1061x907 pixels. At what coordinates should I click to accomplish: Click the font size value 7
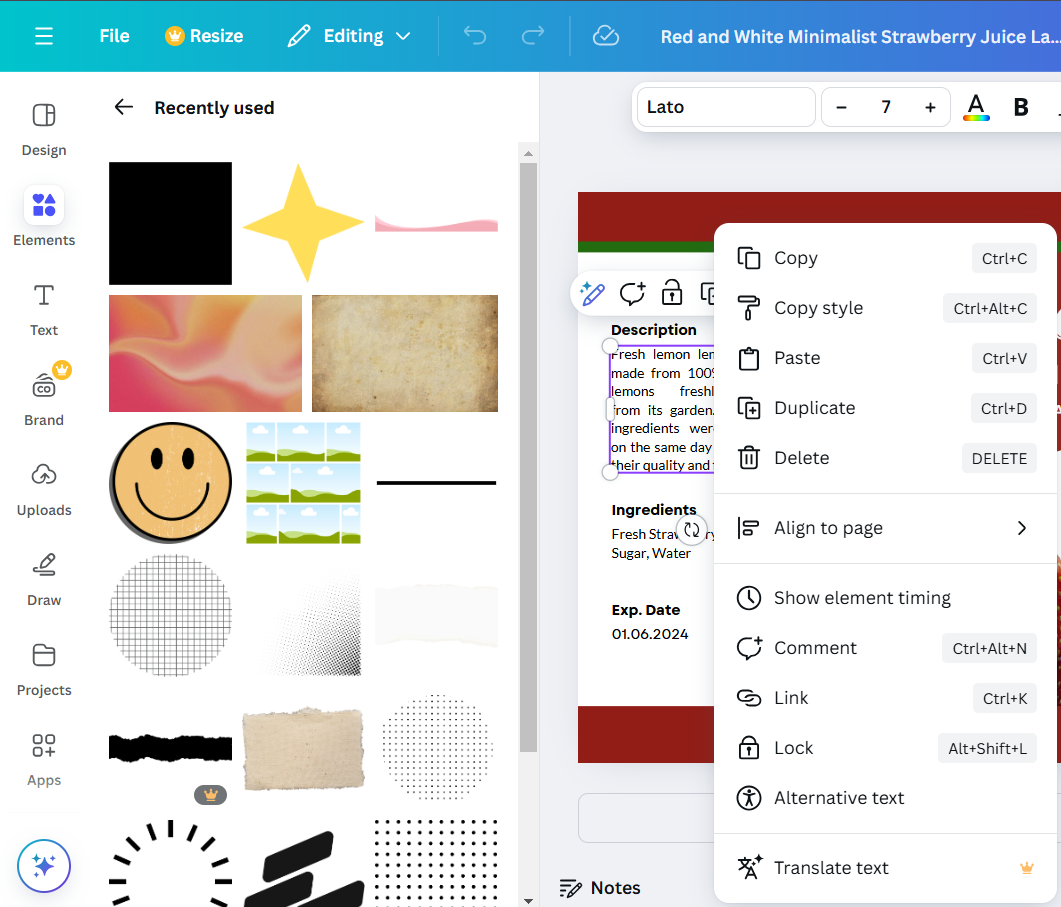point(886,107)
